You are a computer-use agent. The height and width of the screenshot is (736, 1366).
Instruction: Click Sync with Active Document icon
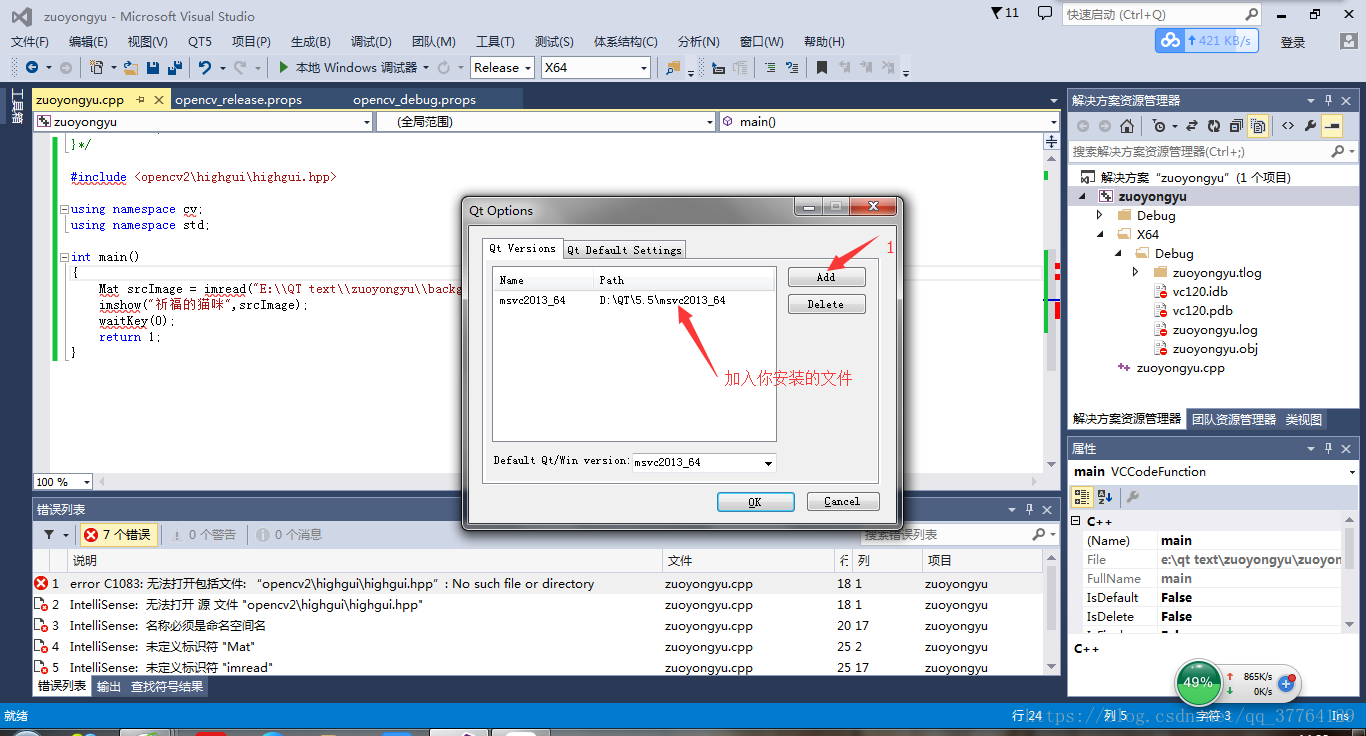1191,126
